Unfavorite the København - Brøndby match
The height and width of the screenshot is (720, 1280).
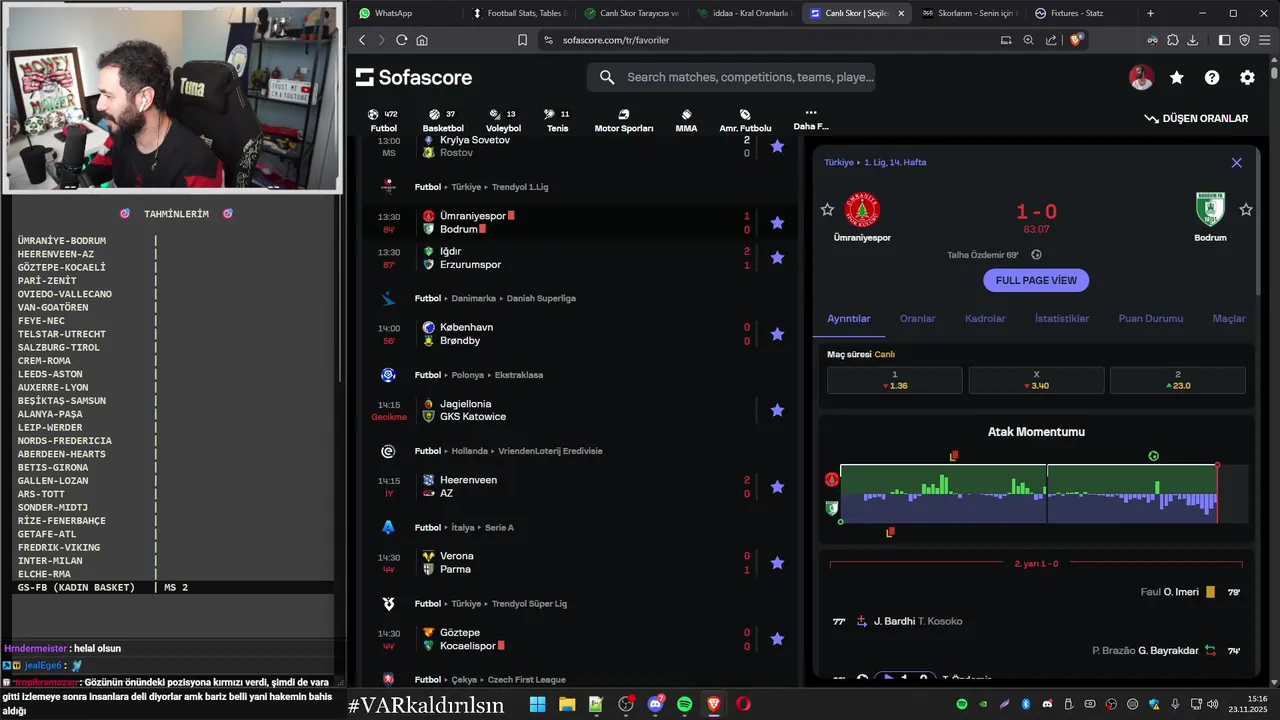pyautogui.click(x=777, y=334)
